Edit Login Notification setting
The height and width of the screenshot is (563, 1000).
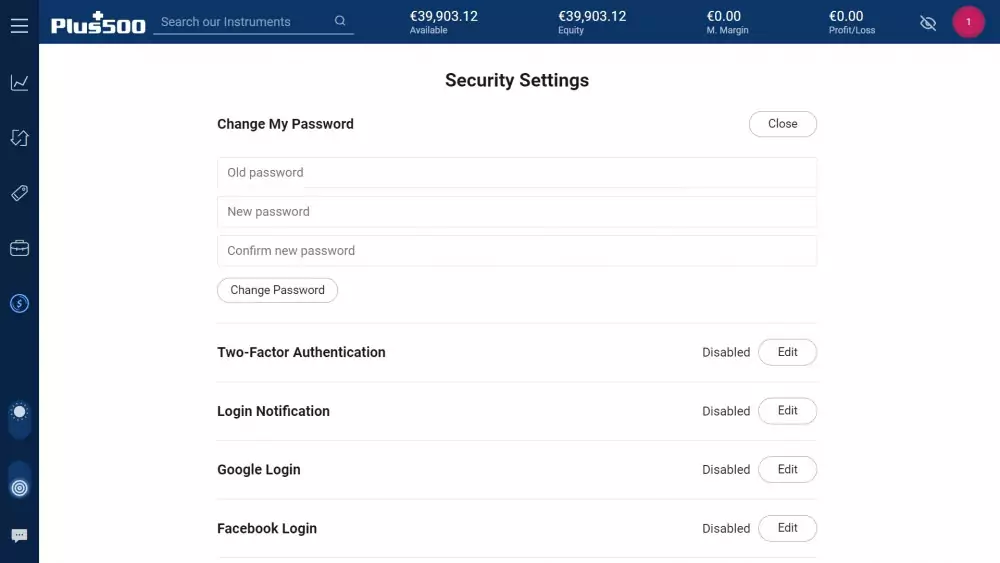(787, 411)
